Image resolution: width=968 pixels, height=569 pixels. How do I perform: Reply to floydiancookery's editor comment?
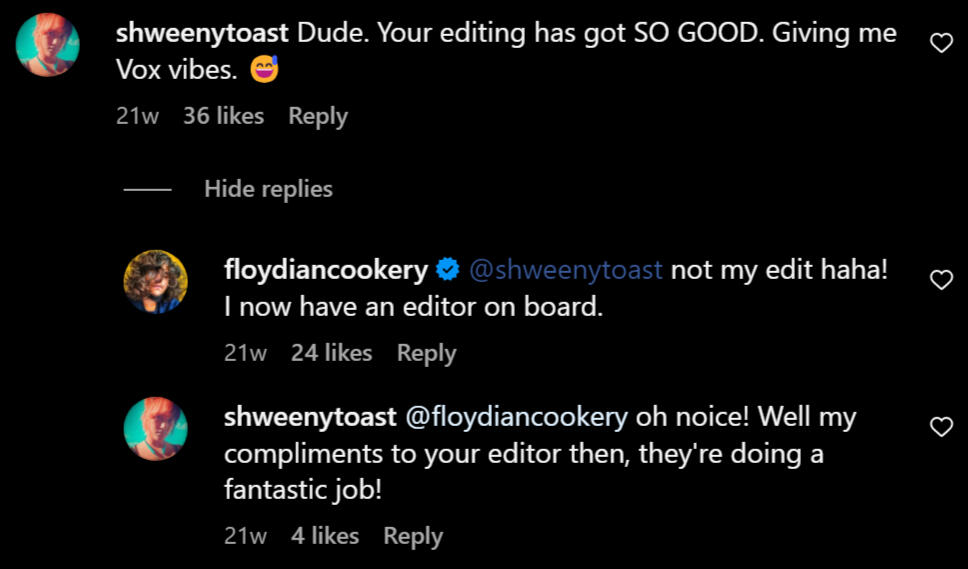click(x=426, y=353)
